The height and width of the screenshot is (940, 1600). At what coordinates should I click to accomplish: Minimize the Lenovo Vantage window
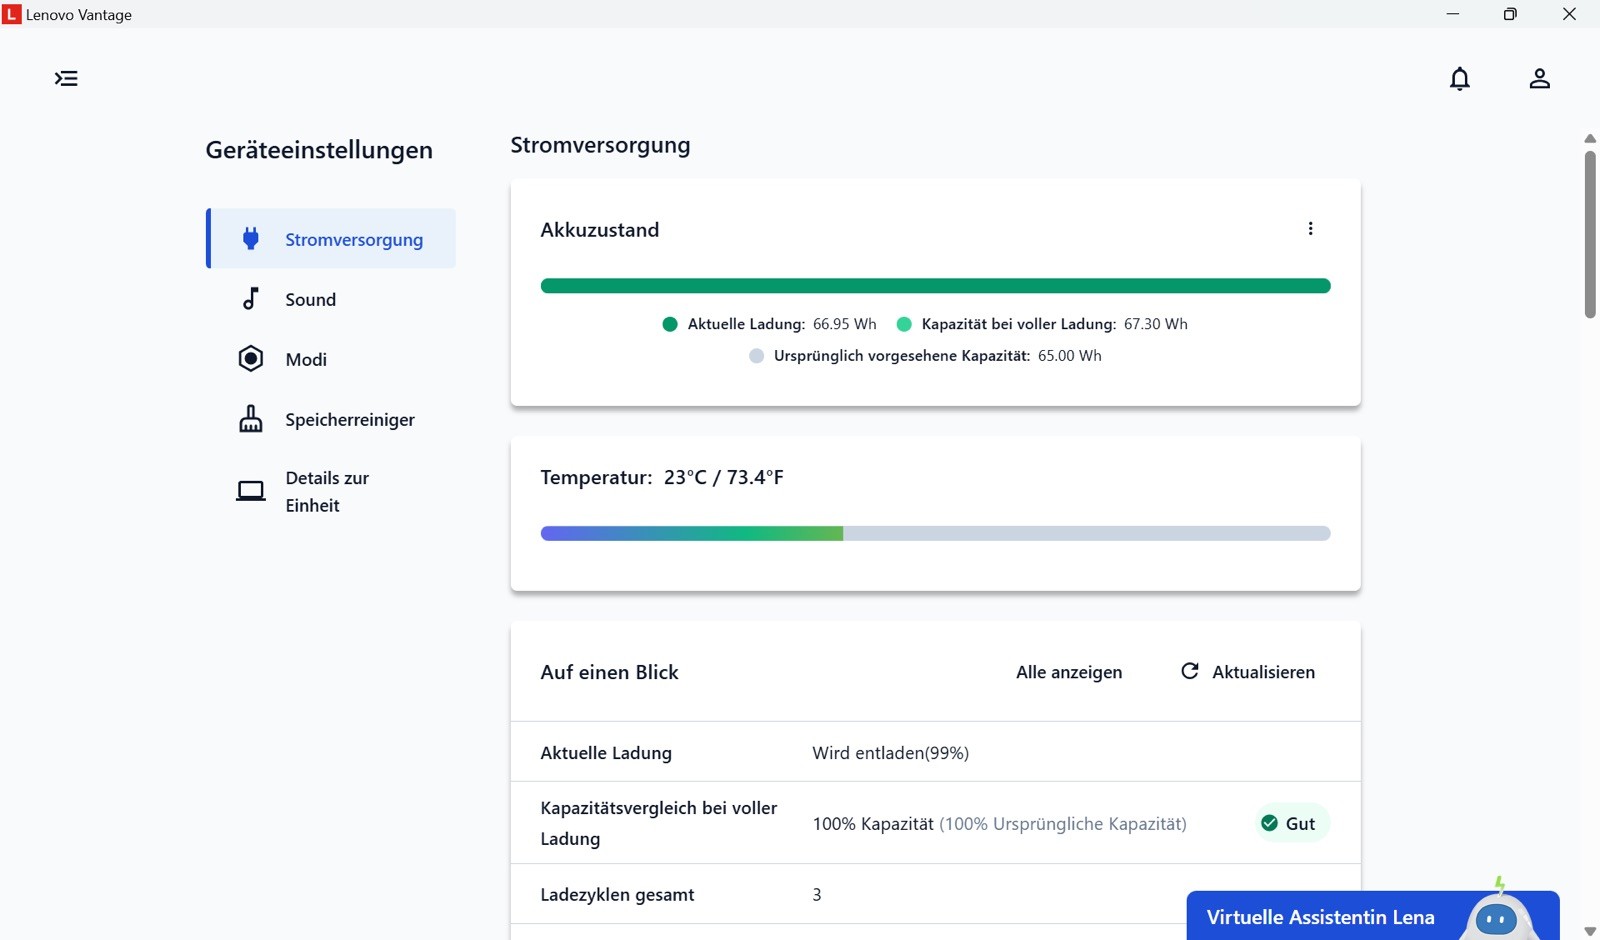(1452, 14)
